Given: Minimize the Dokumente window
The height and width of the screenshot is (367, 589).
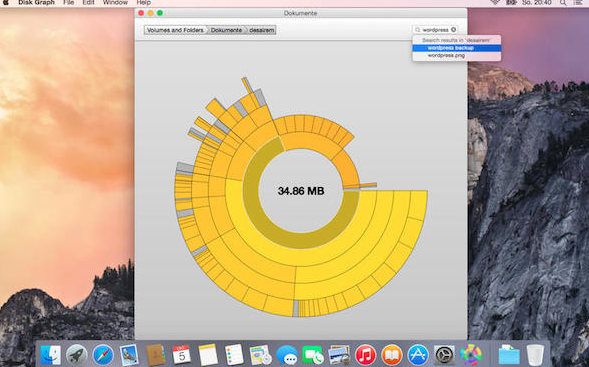Looking at the screenshot, I should pyautogui.click(x=150, y=13).
